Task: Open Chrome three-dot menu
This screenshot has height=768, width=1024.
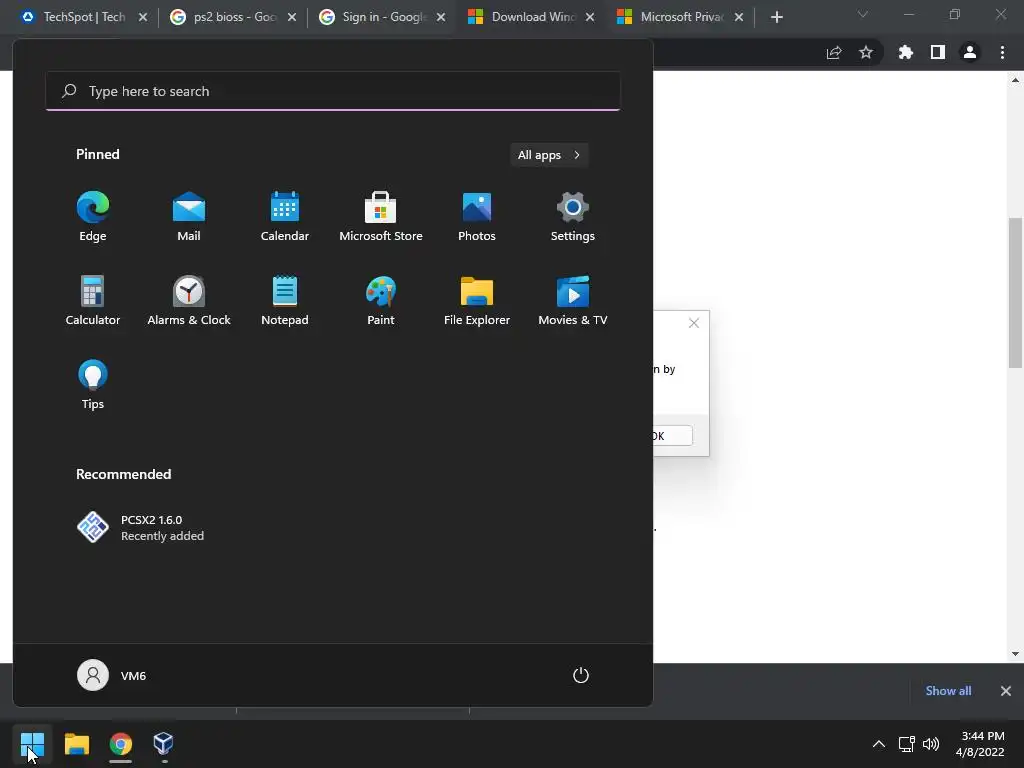Action: pos(1002,52)
